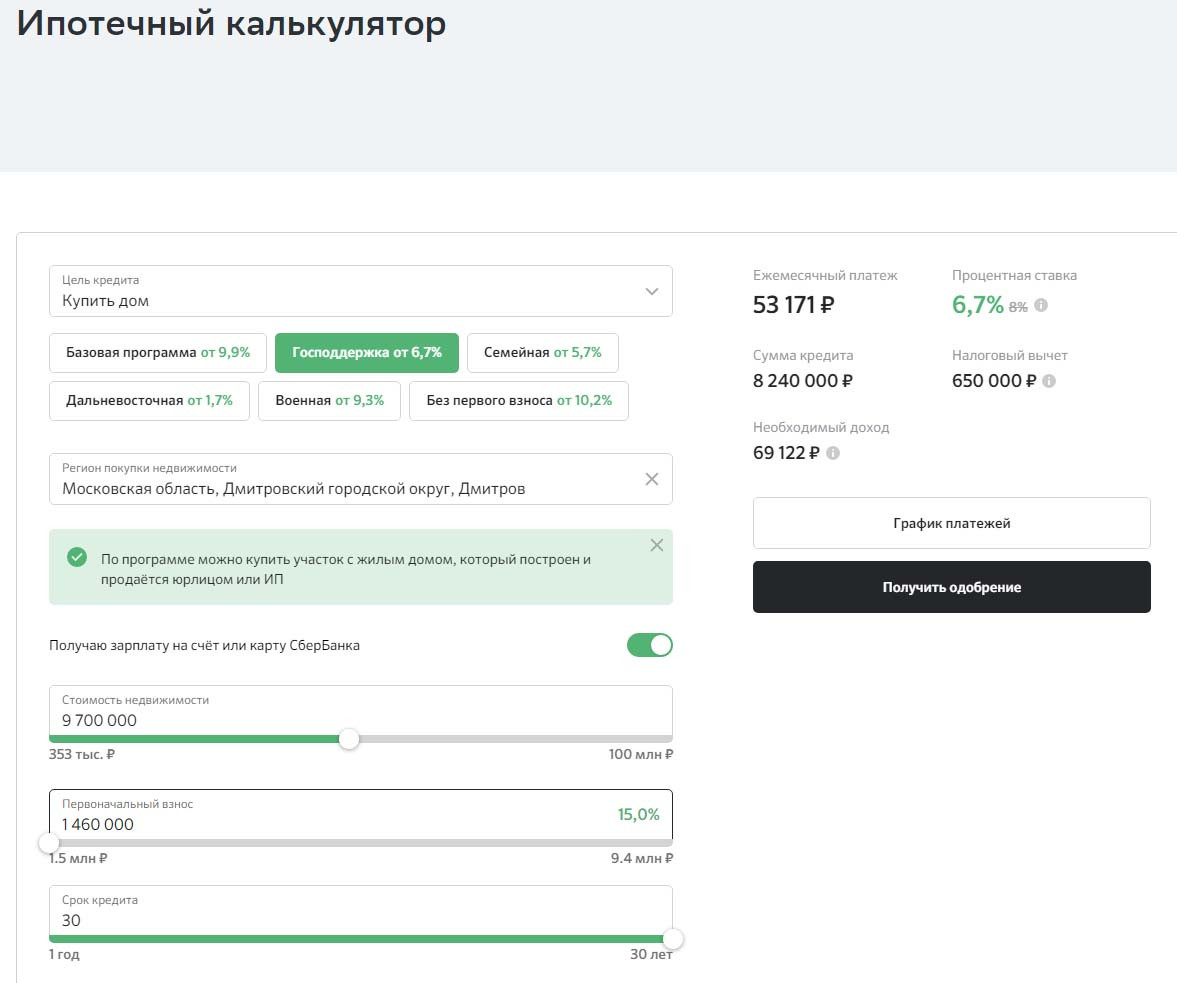The height and width of the screenshot is (983, 1177).
Task: Toggle SberBank salary card switch
Action: [x=650, y=645]
